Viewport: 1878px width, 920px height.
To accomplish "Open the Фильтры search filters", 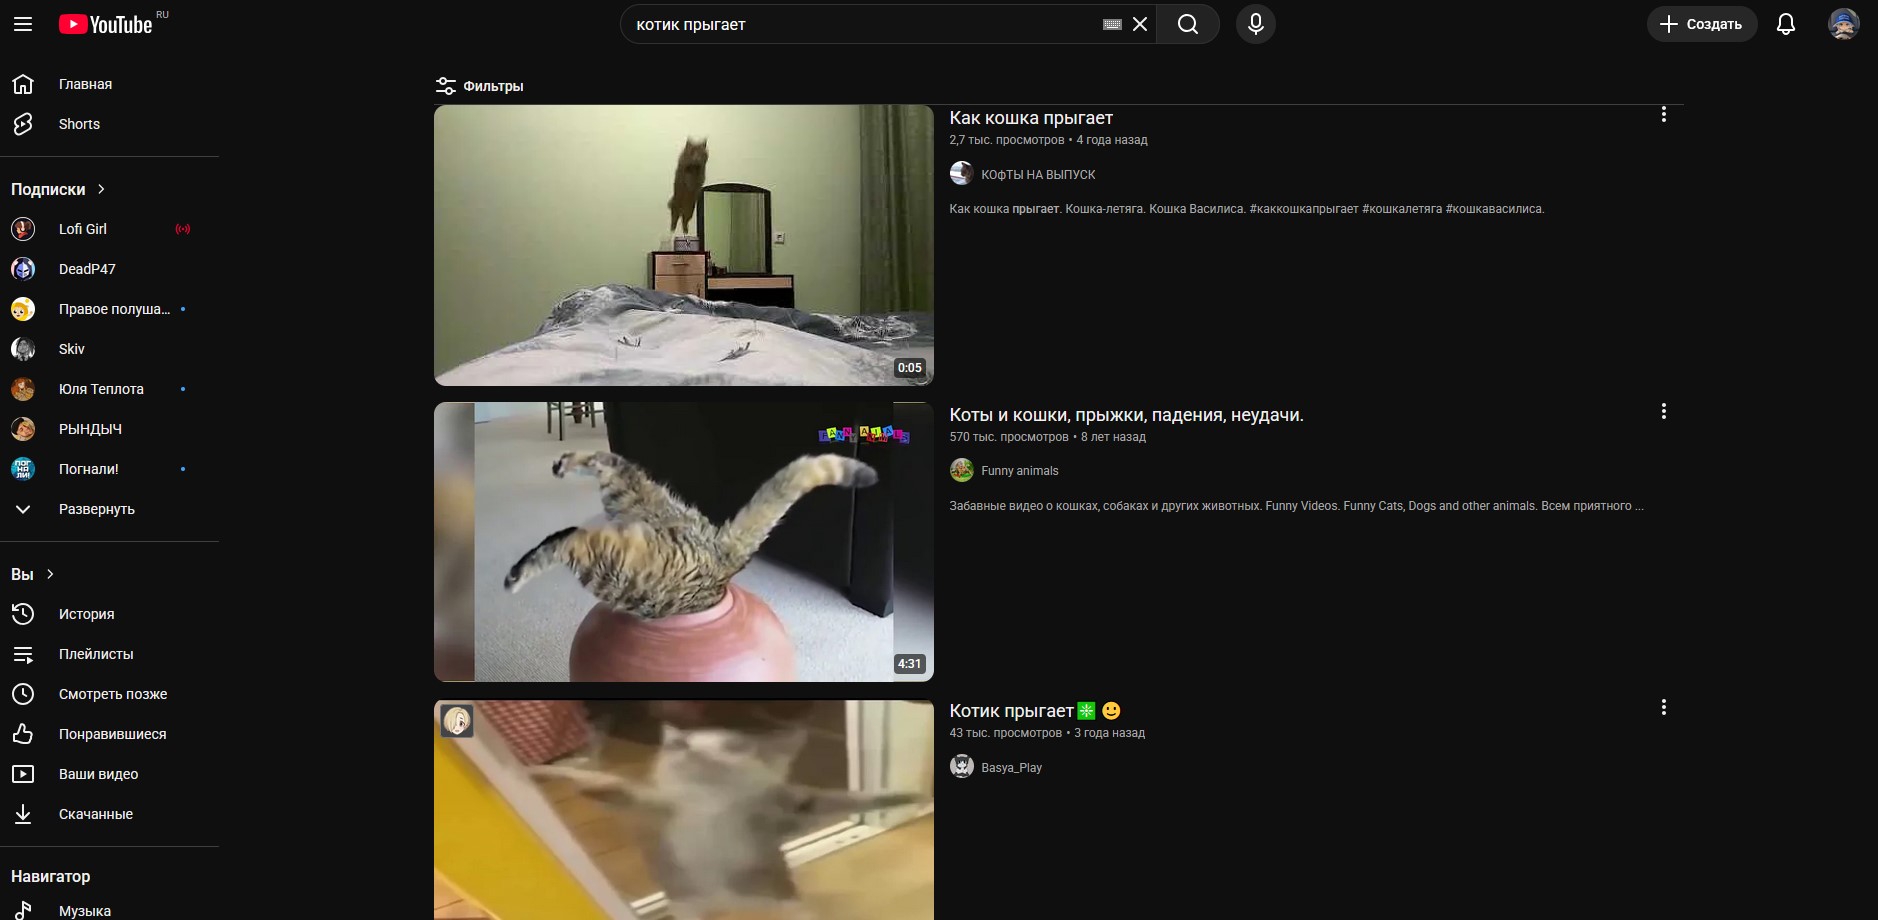I will 479,86.
